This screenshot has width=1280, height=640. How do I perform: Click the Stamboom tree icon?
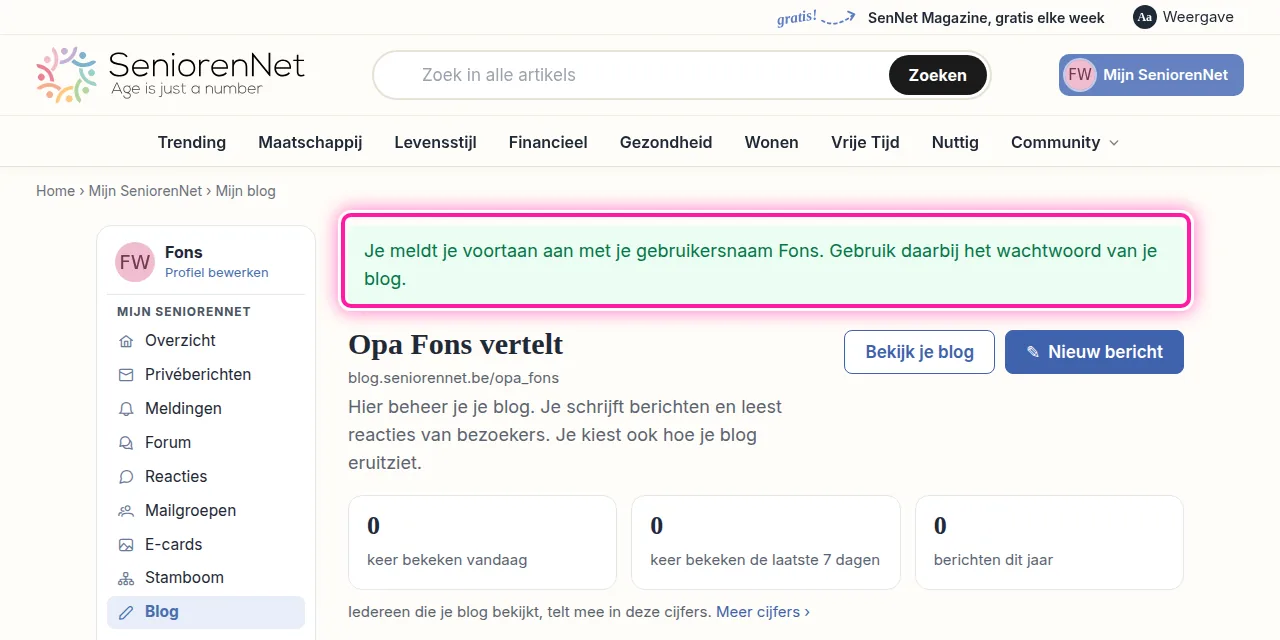coord(126,578)
